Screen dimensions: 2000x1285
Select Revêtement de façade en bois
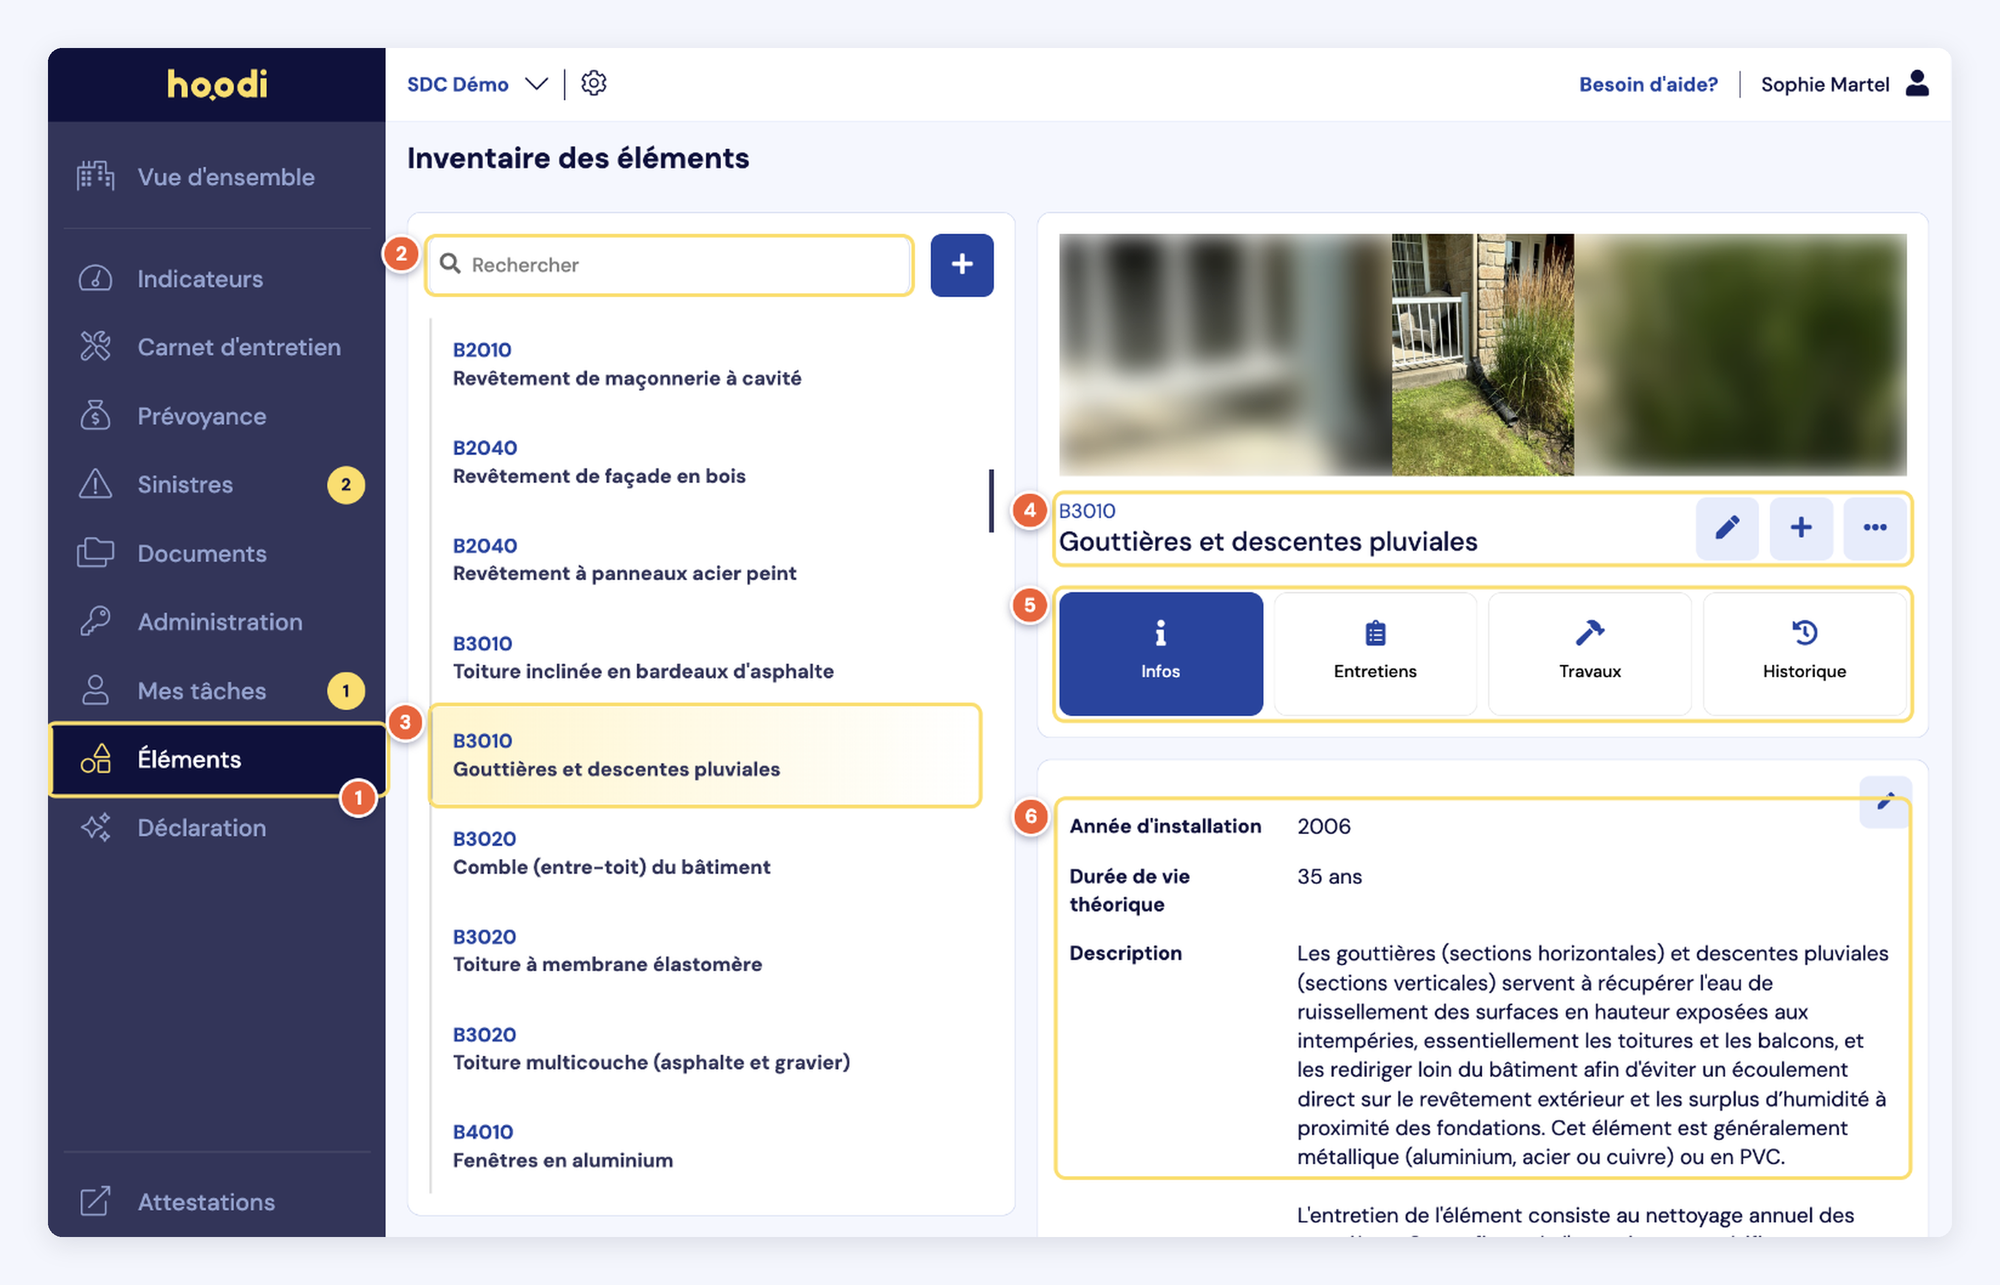click(x=706, y=462)
